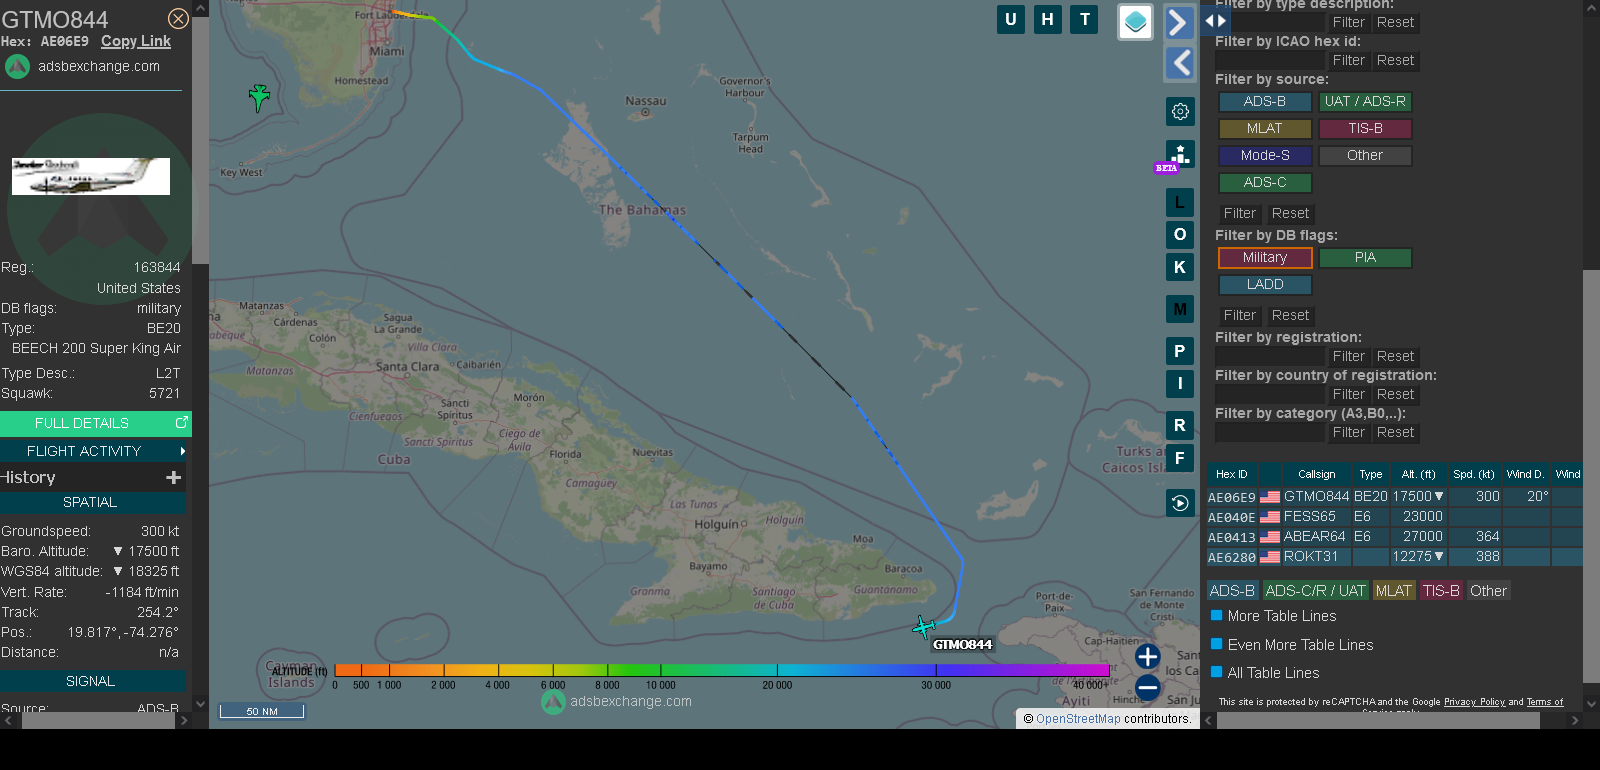This screenshot has width=1600, height=770.
Task: Open FULL DETAILS for GTMO844
Action: click(95, 423)
